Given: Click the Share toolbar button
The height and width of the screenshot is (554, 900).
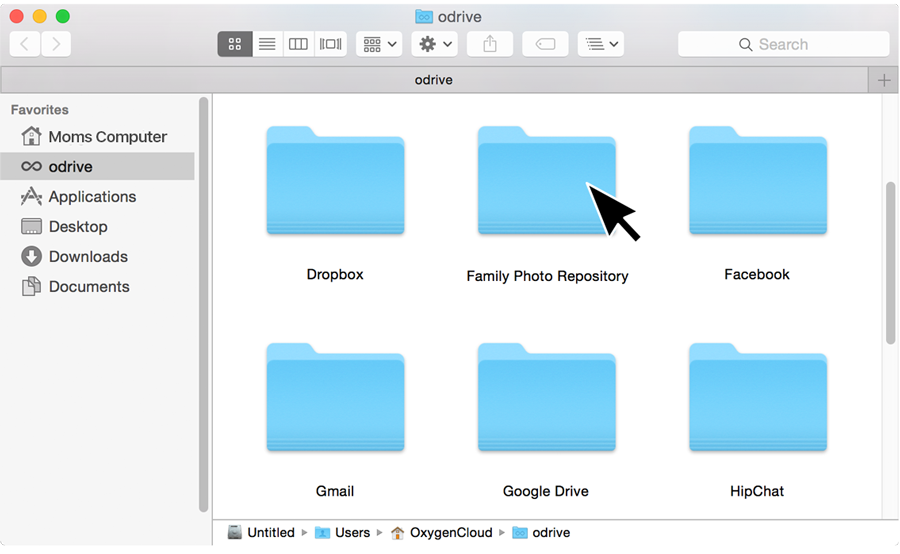Looking at the screenshot, I should tap(490, 44).
